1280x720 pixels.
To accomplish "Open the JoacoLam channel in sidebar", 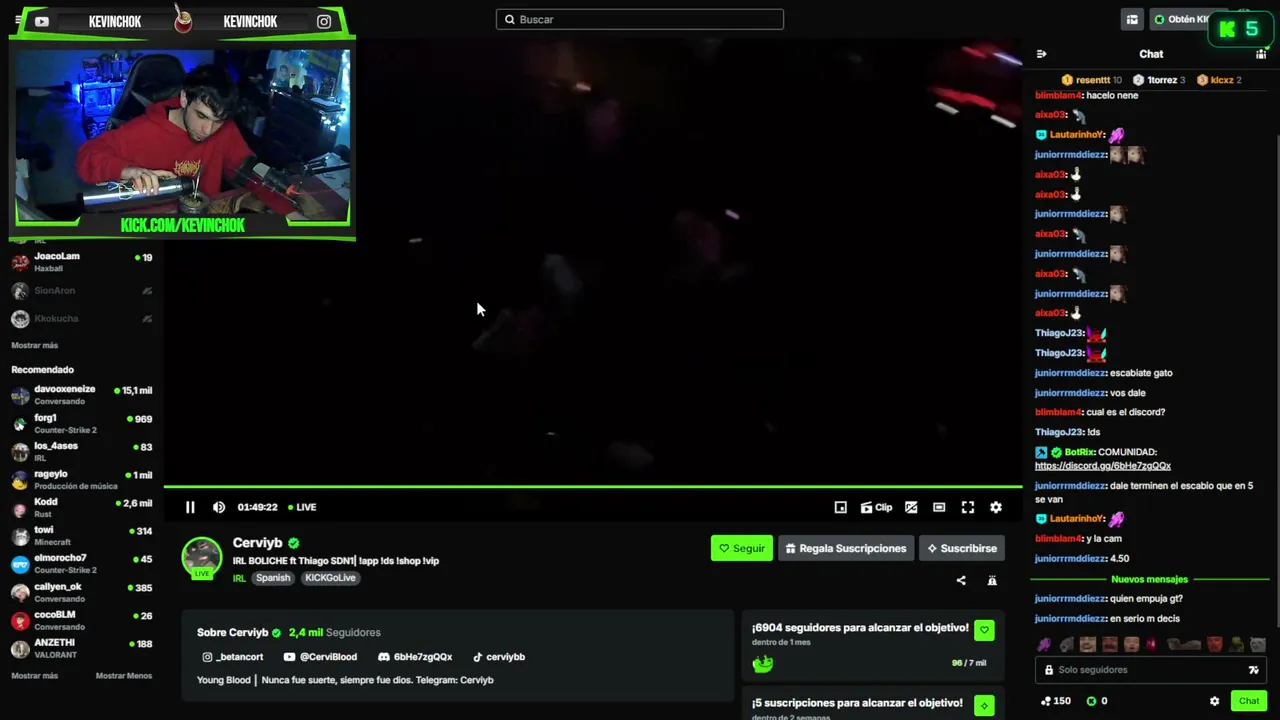I will [x=82, y=262].
